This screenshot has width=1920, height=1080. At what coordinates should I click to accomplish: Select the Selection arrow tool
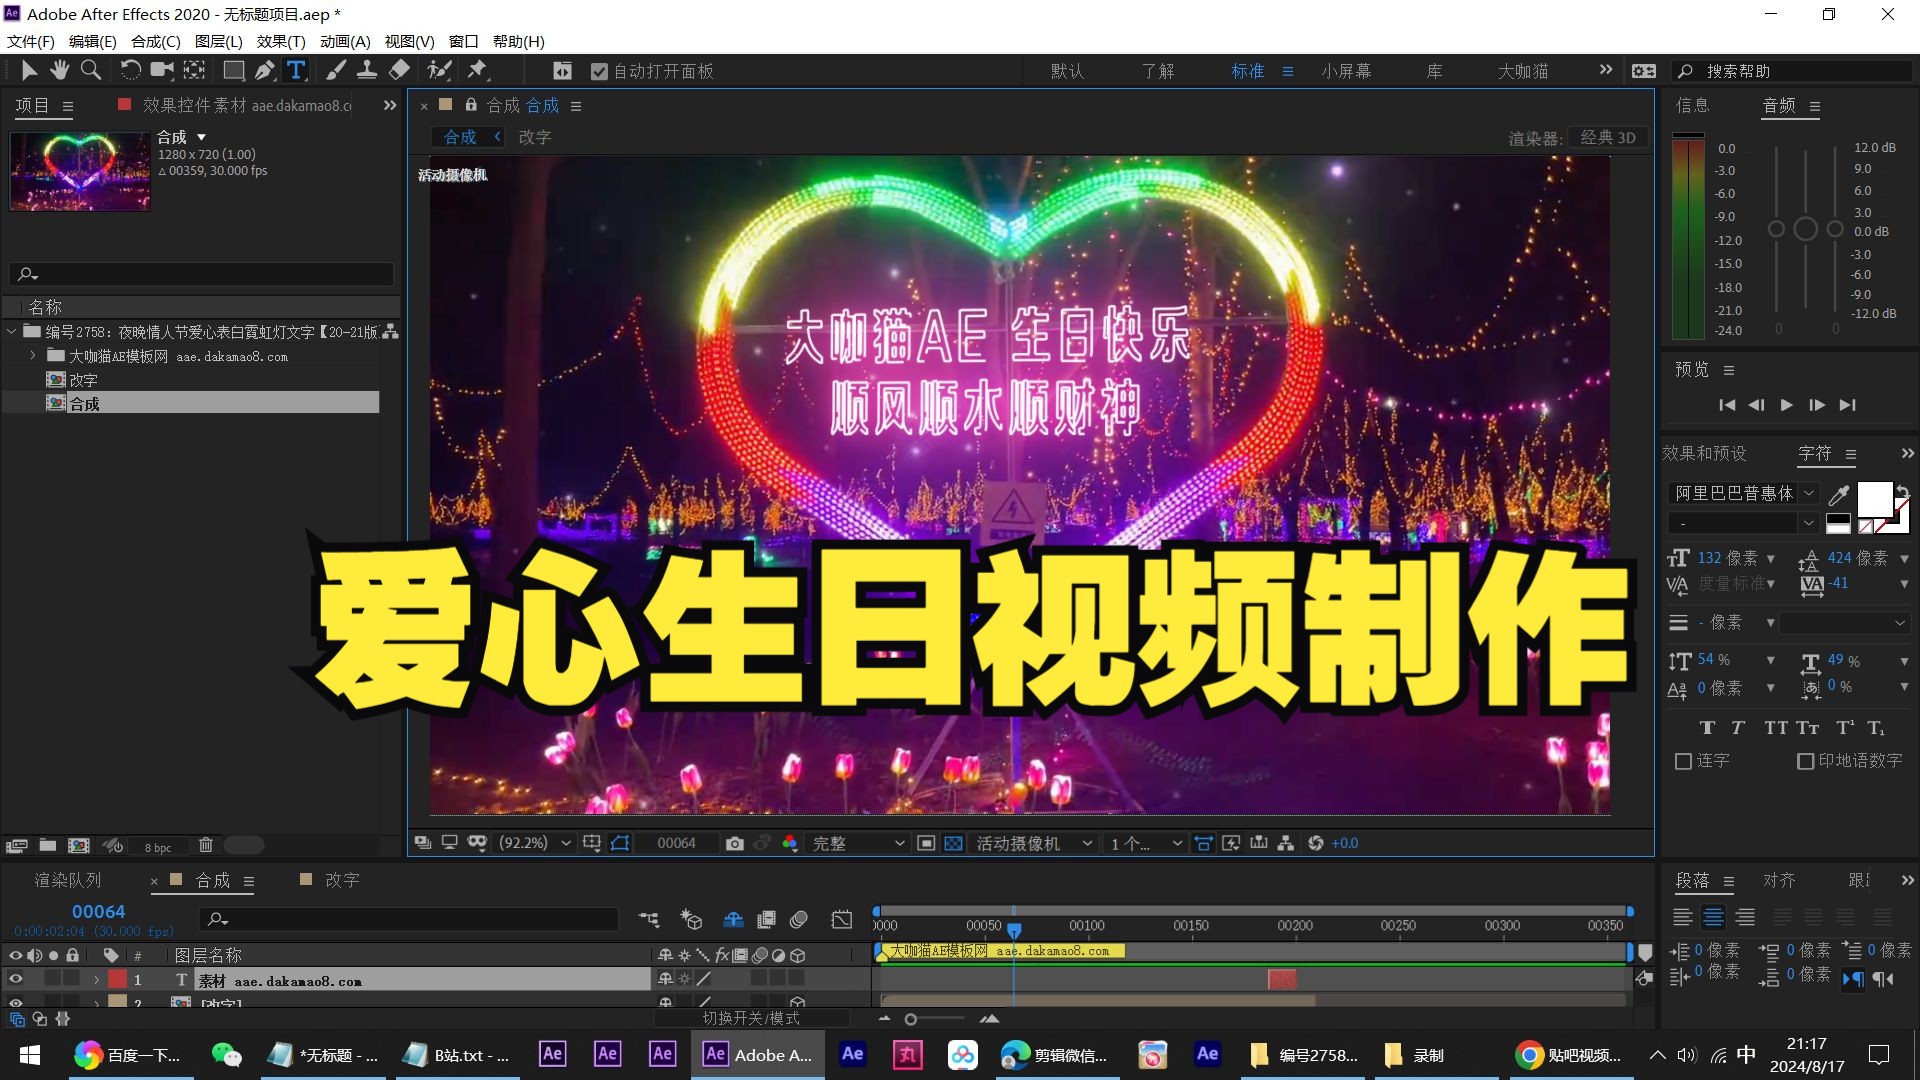pos(29,70)
